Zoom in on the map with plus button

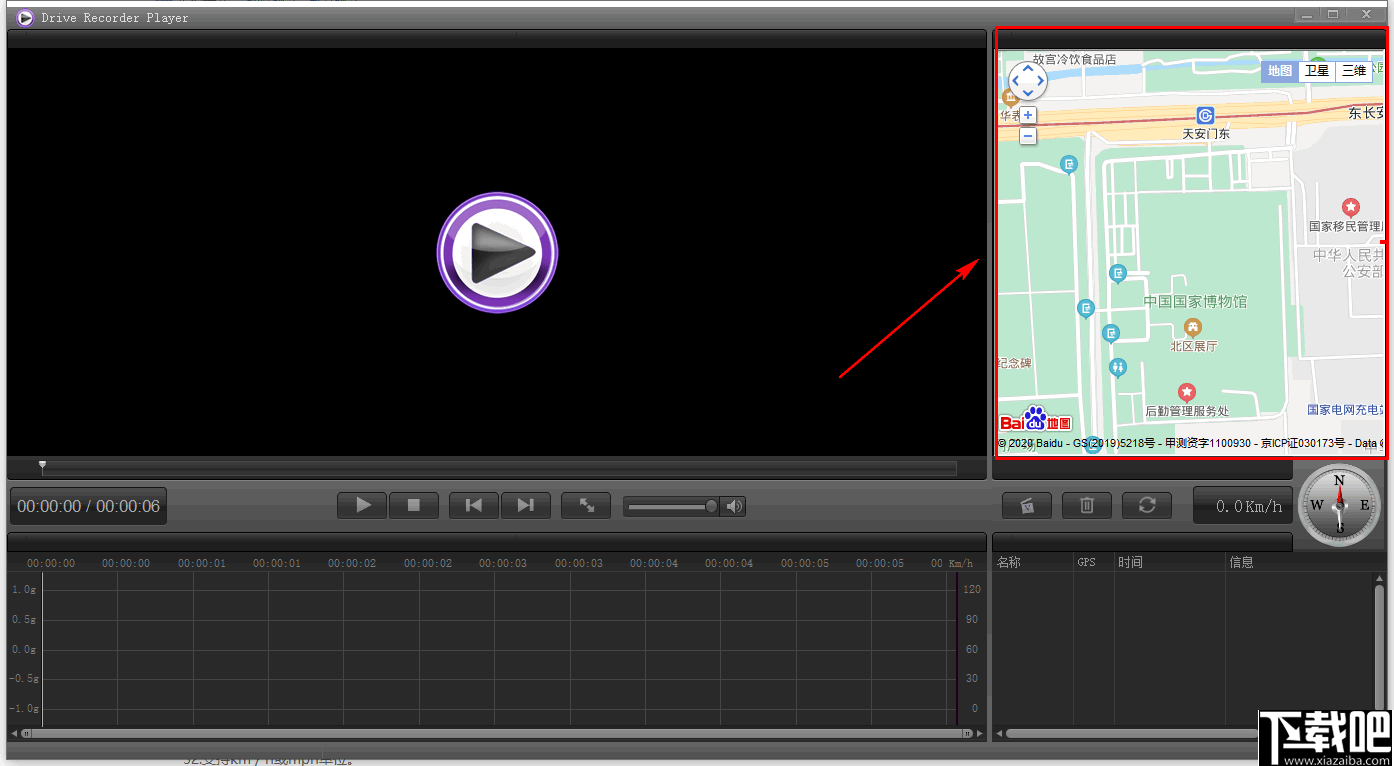point(1027,115)
